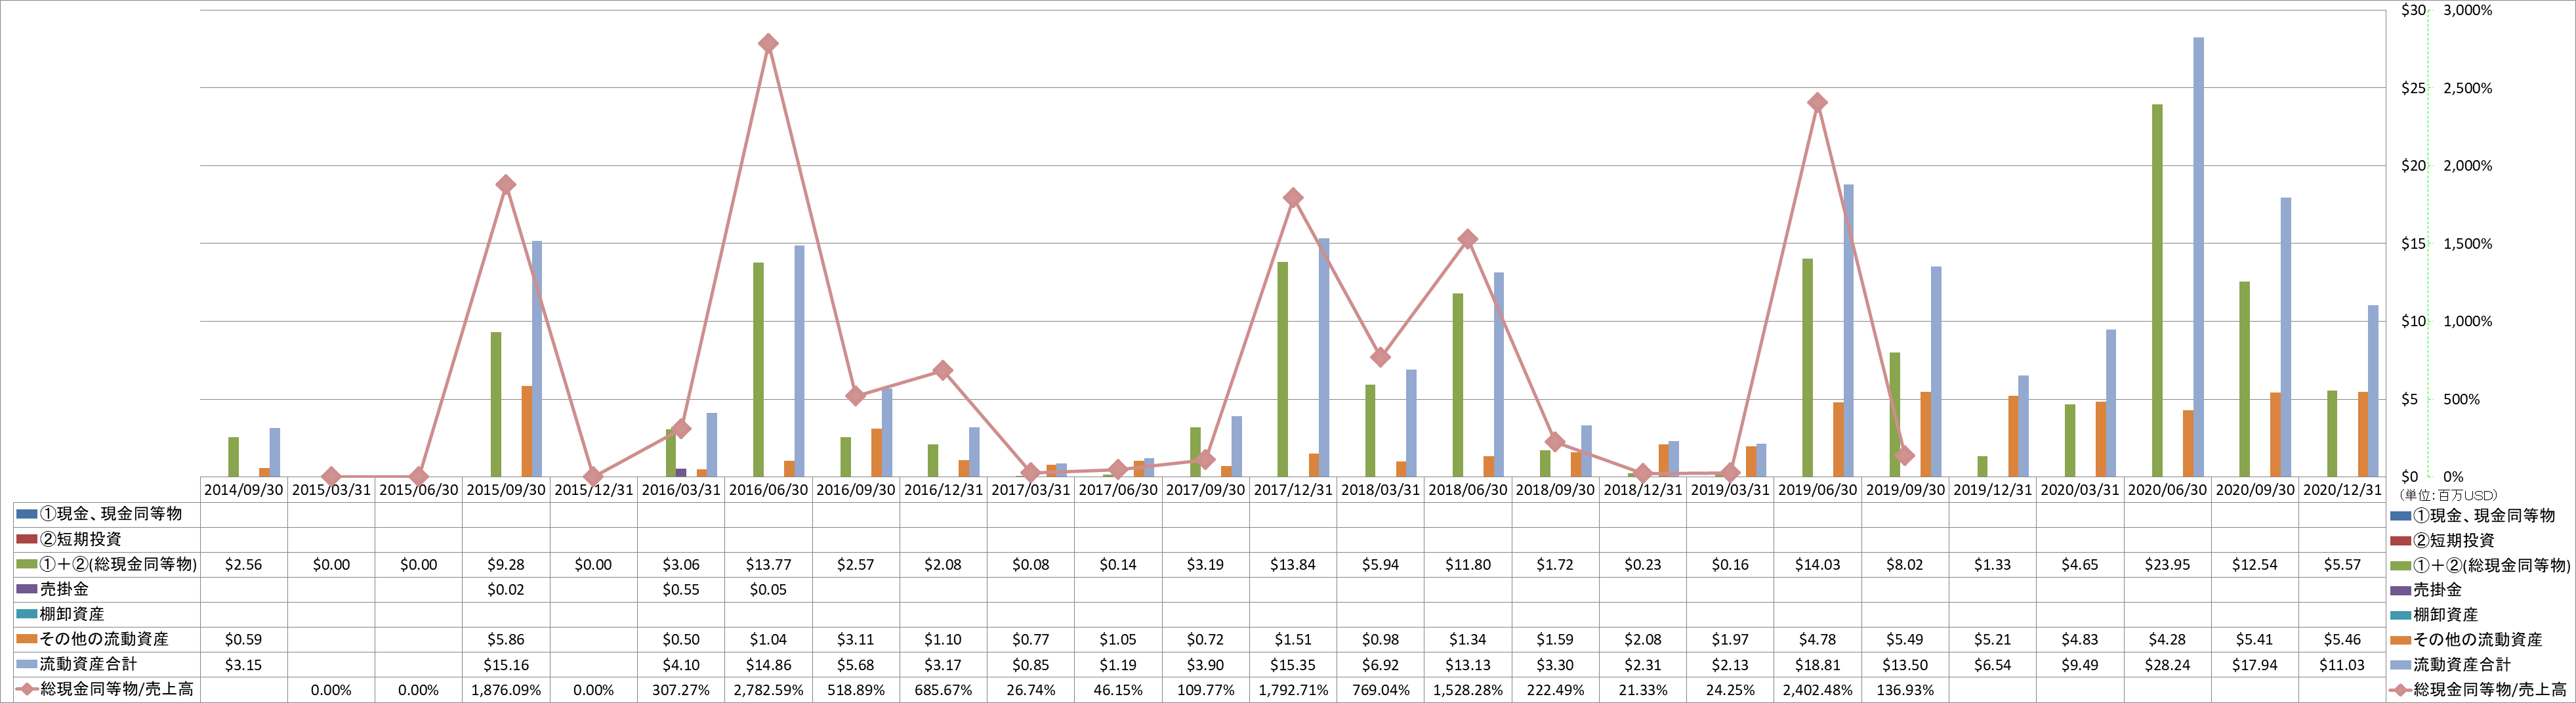Select the 136.93% ratio cell
The height and width of the screenshot is (703, 2576).
click(1905, 690)
